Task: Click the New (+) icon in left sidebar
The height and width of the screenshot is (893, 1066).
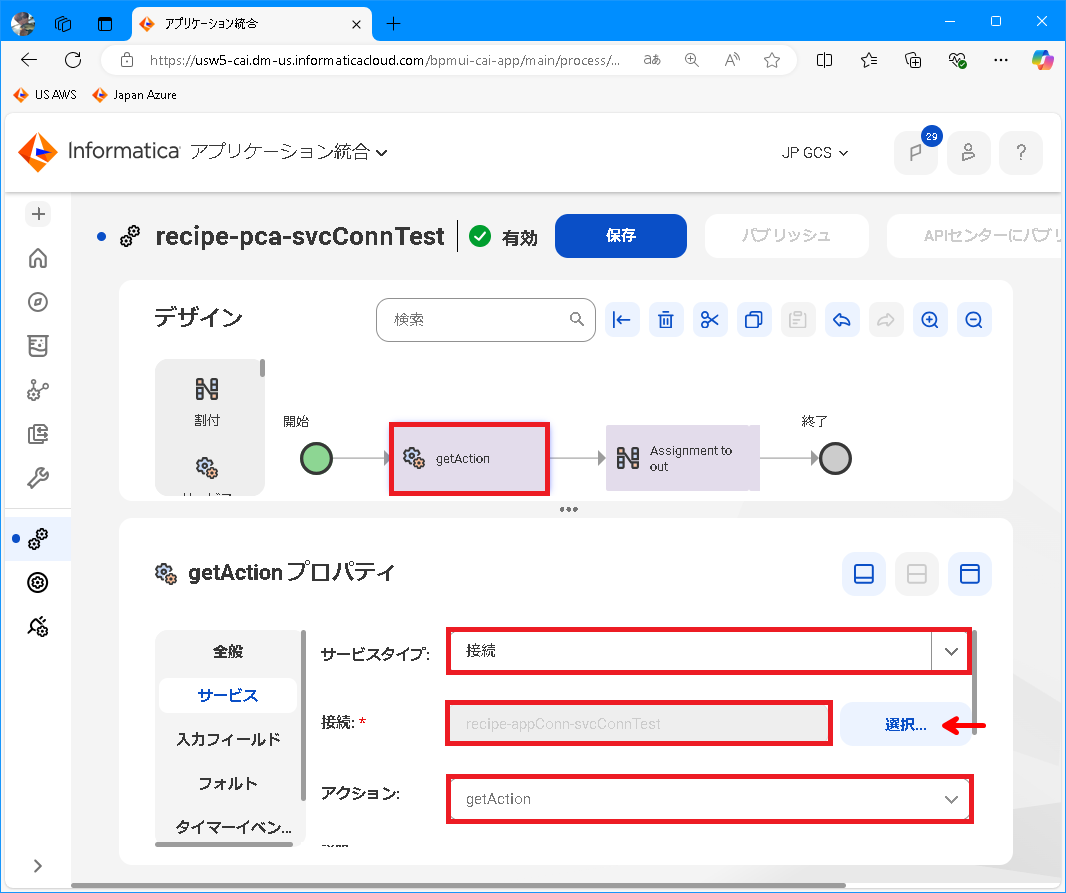Action: click(x=38, y=214)
